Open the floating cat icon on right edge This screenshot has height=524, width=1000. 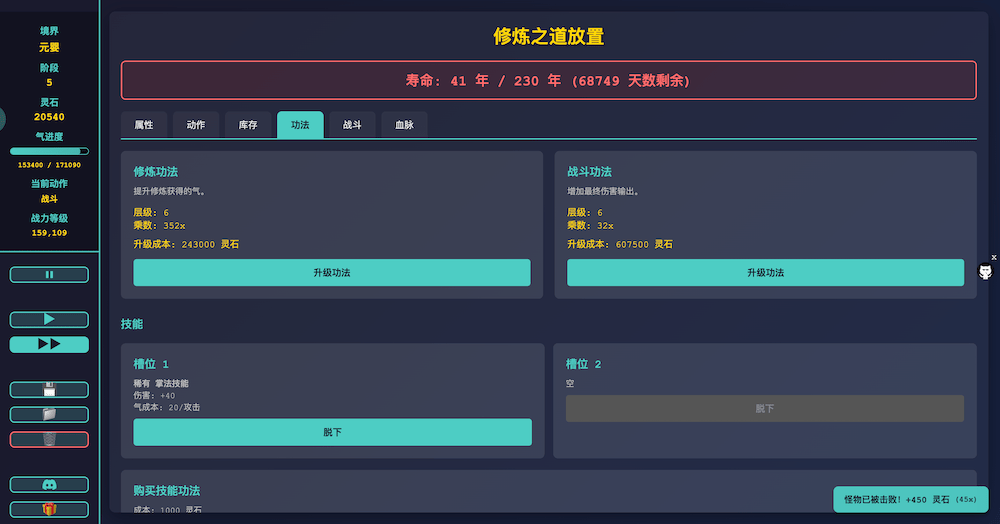pyautogui.click(x=986, y=272)
